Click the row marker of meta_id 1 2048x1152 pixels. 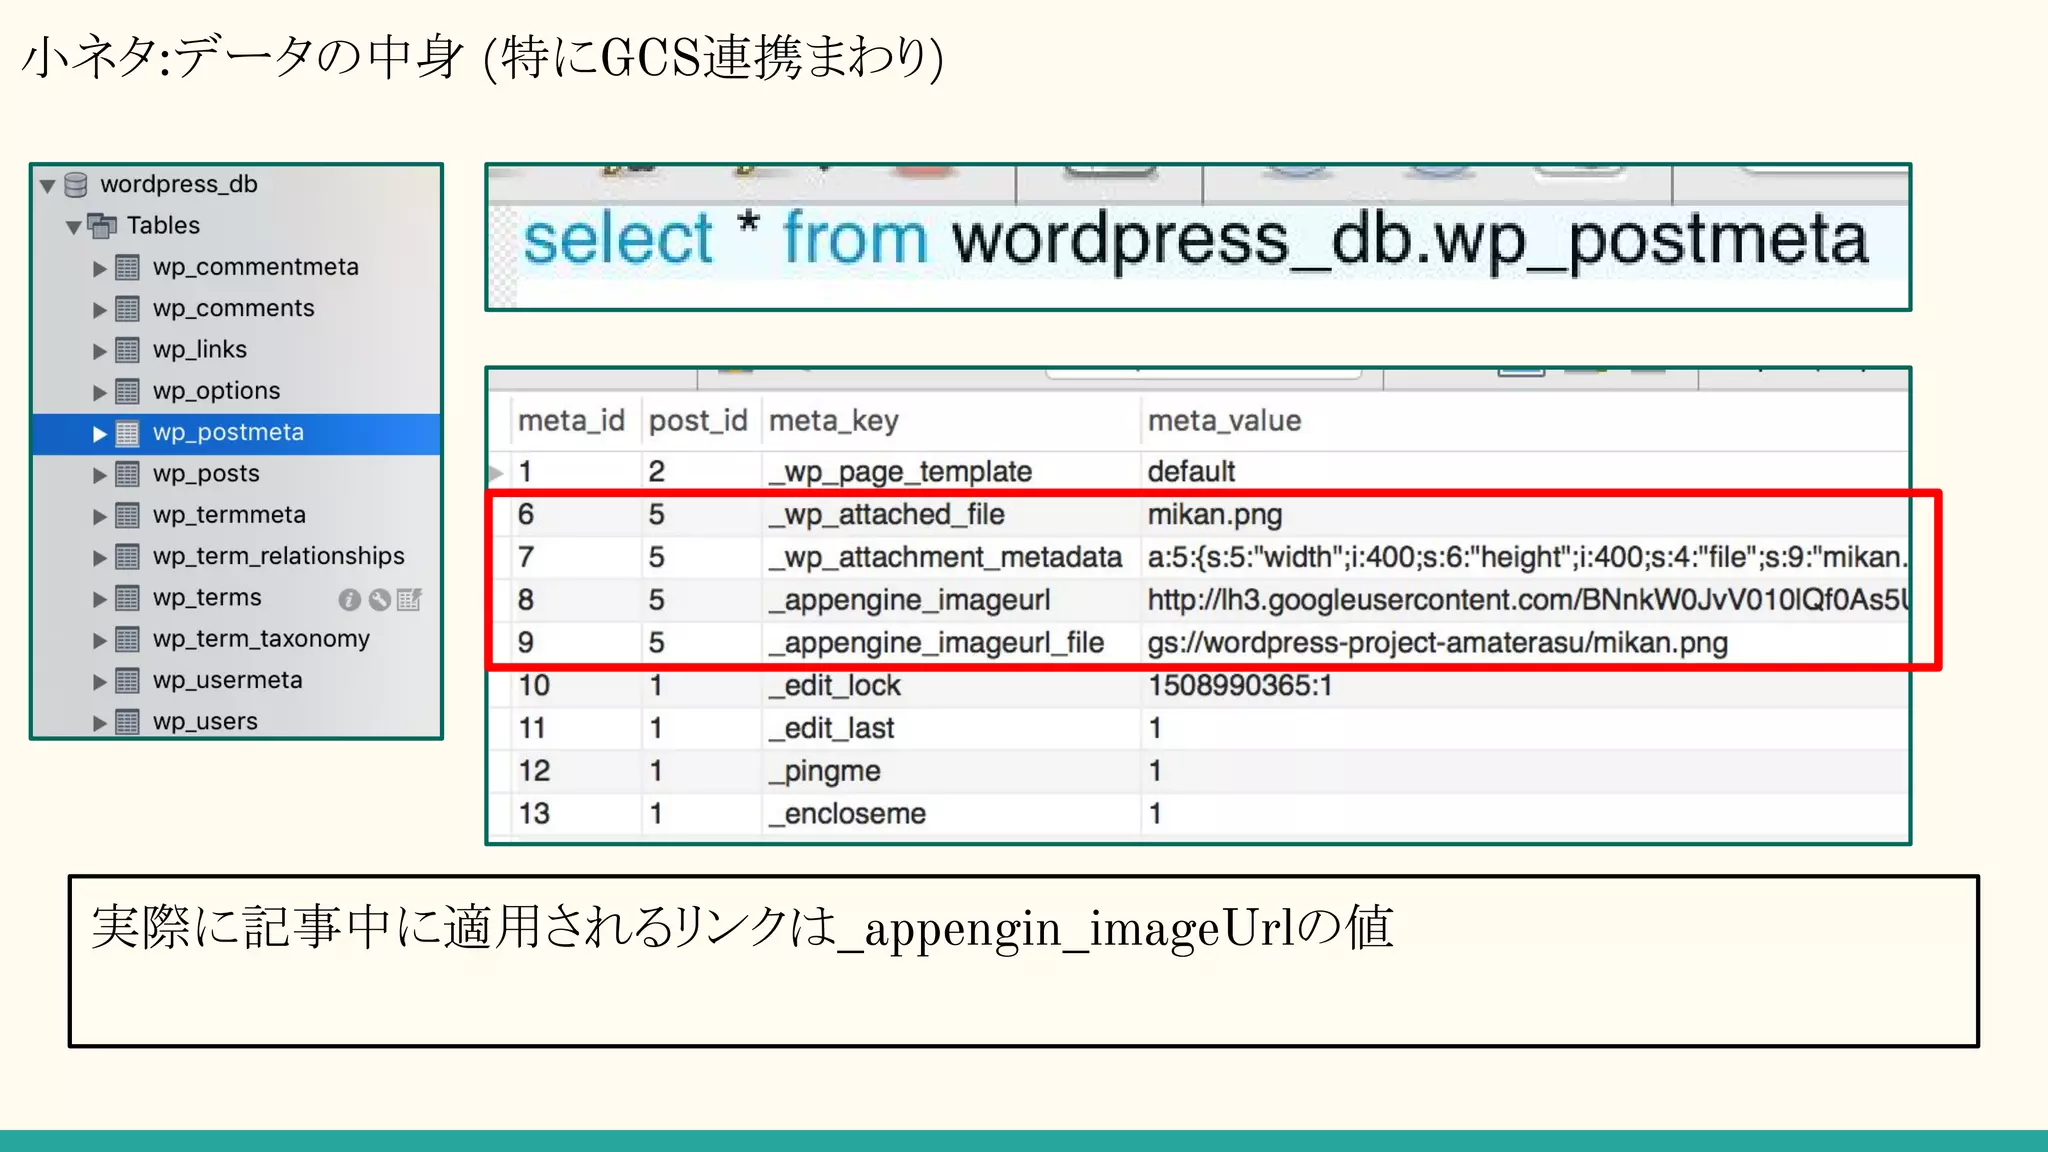point(497,472)
